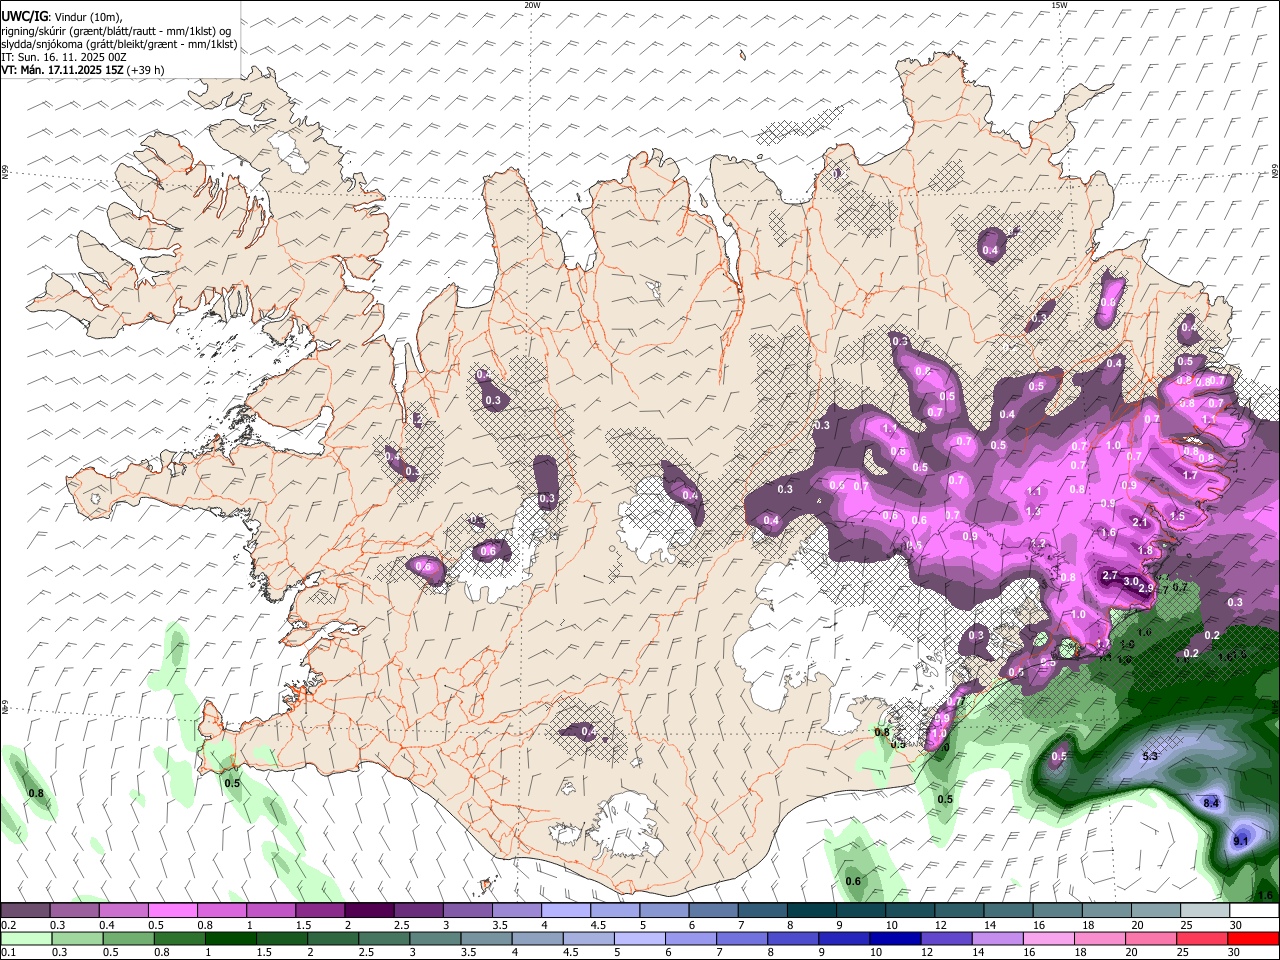Select the '8.4' precipitation value offshore
Viewport: 1280px width, 960px height.
[x=1211, y=803]
